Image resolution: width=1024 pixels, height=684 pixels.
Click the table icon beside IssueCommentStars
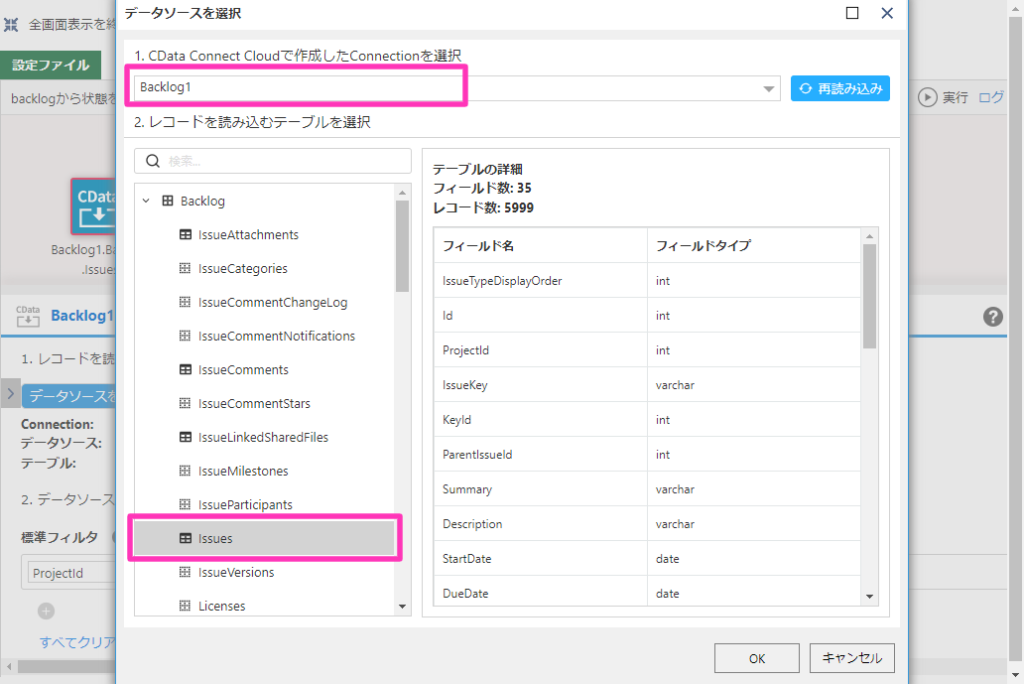click(x=185, y=404)
